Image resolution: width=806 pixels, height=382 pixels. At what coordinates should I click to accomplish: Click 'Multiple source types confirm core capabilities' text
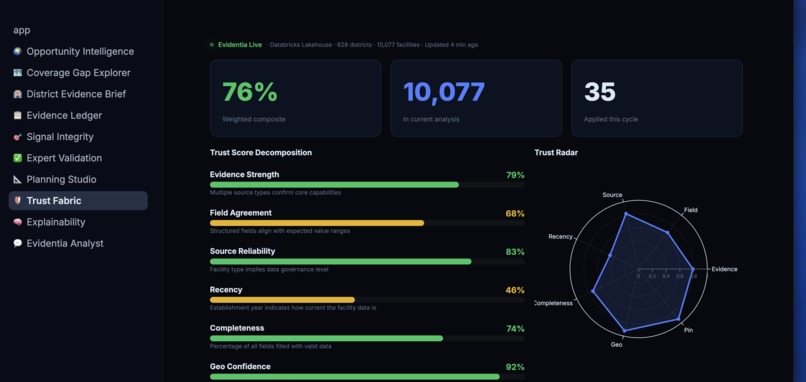click(x=275, y=193)
